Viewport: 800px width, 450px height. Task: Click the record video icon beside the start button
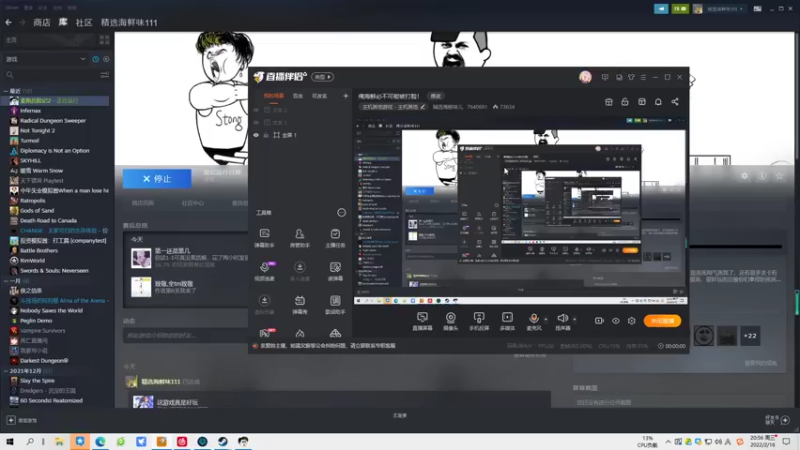(599, 321)
